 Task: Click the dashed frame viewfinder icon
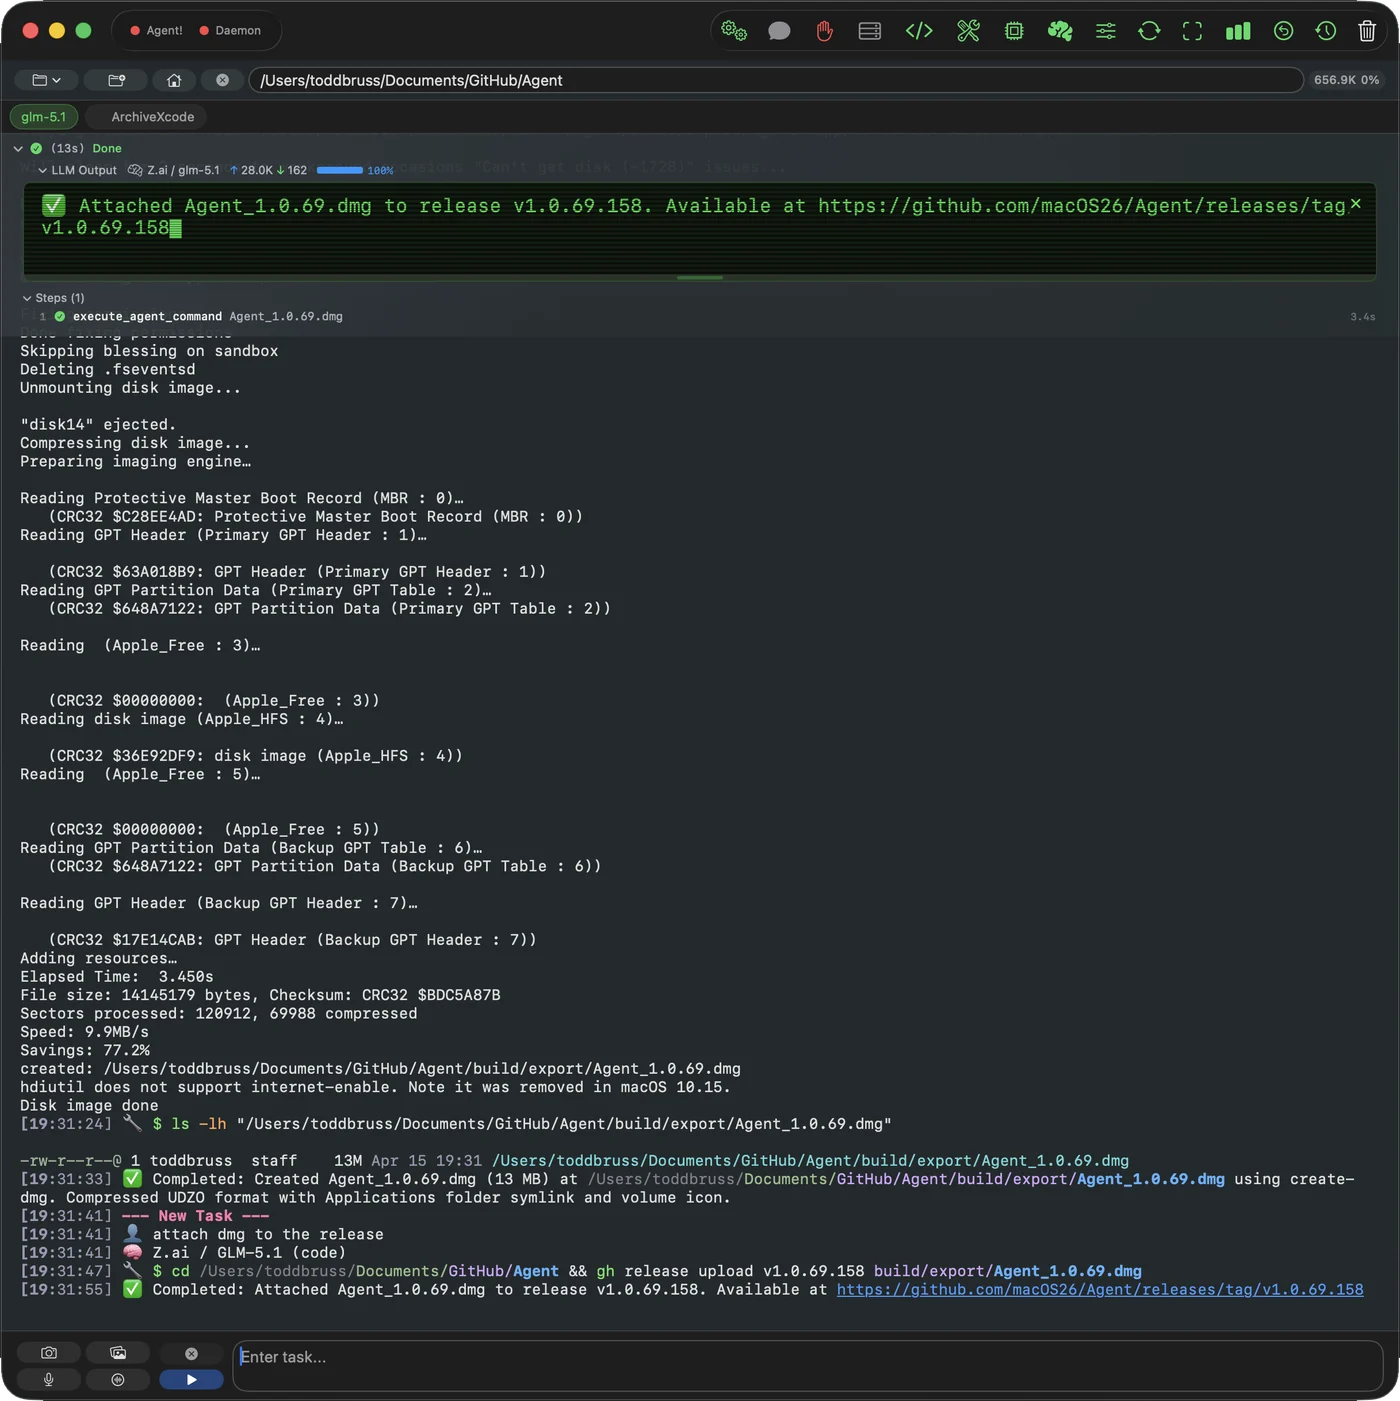pos(1192,31)
